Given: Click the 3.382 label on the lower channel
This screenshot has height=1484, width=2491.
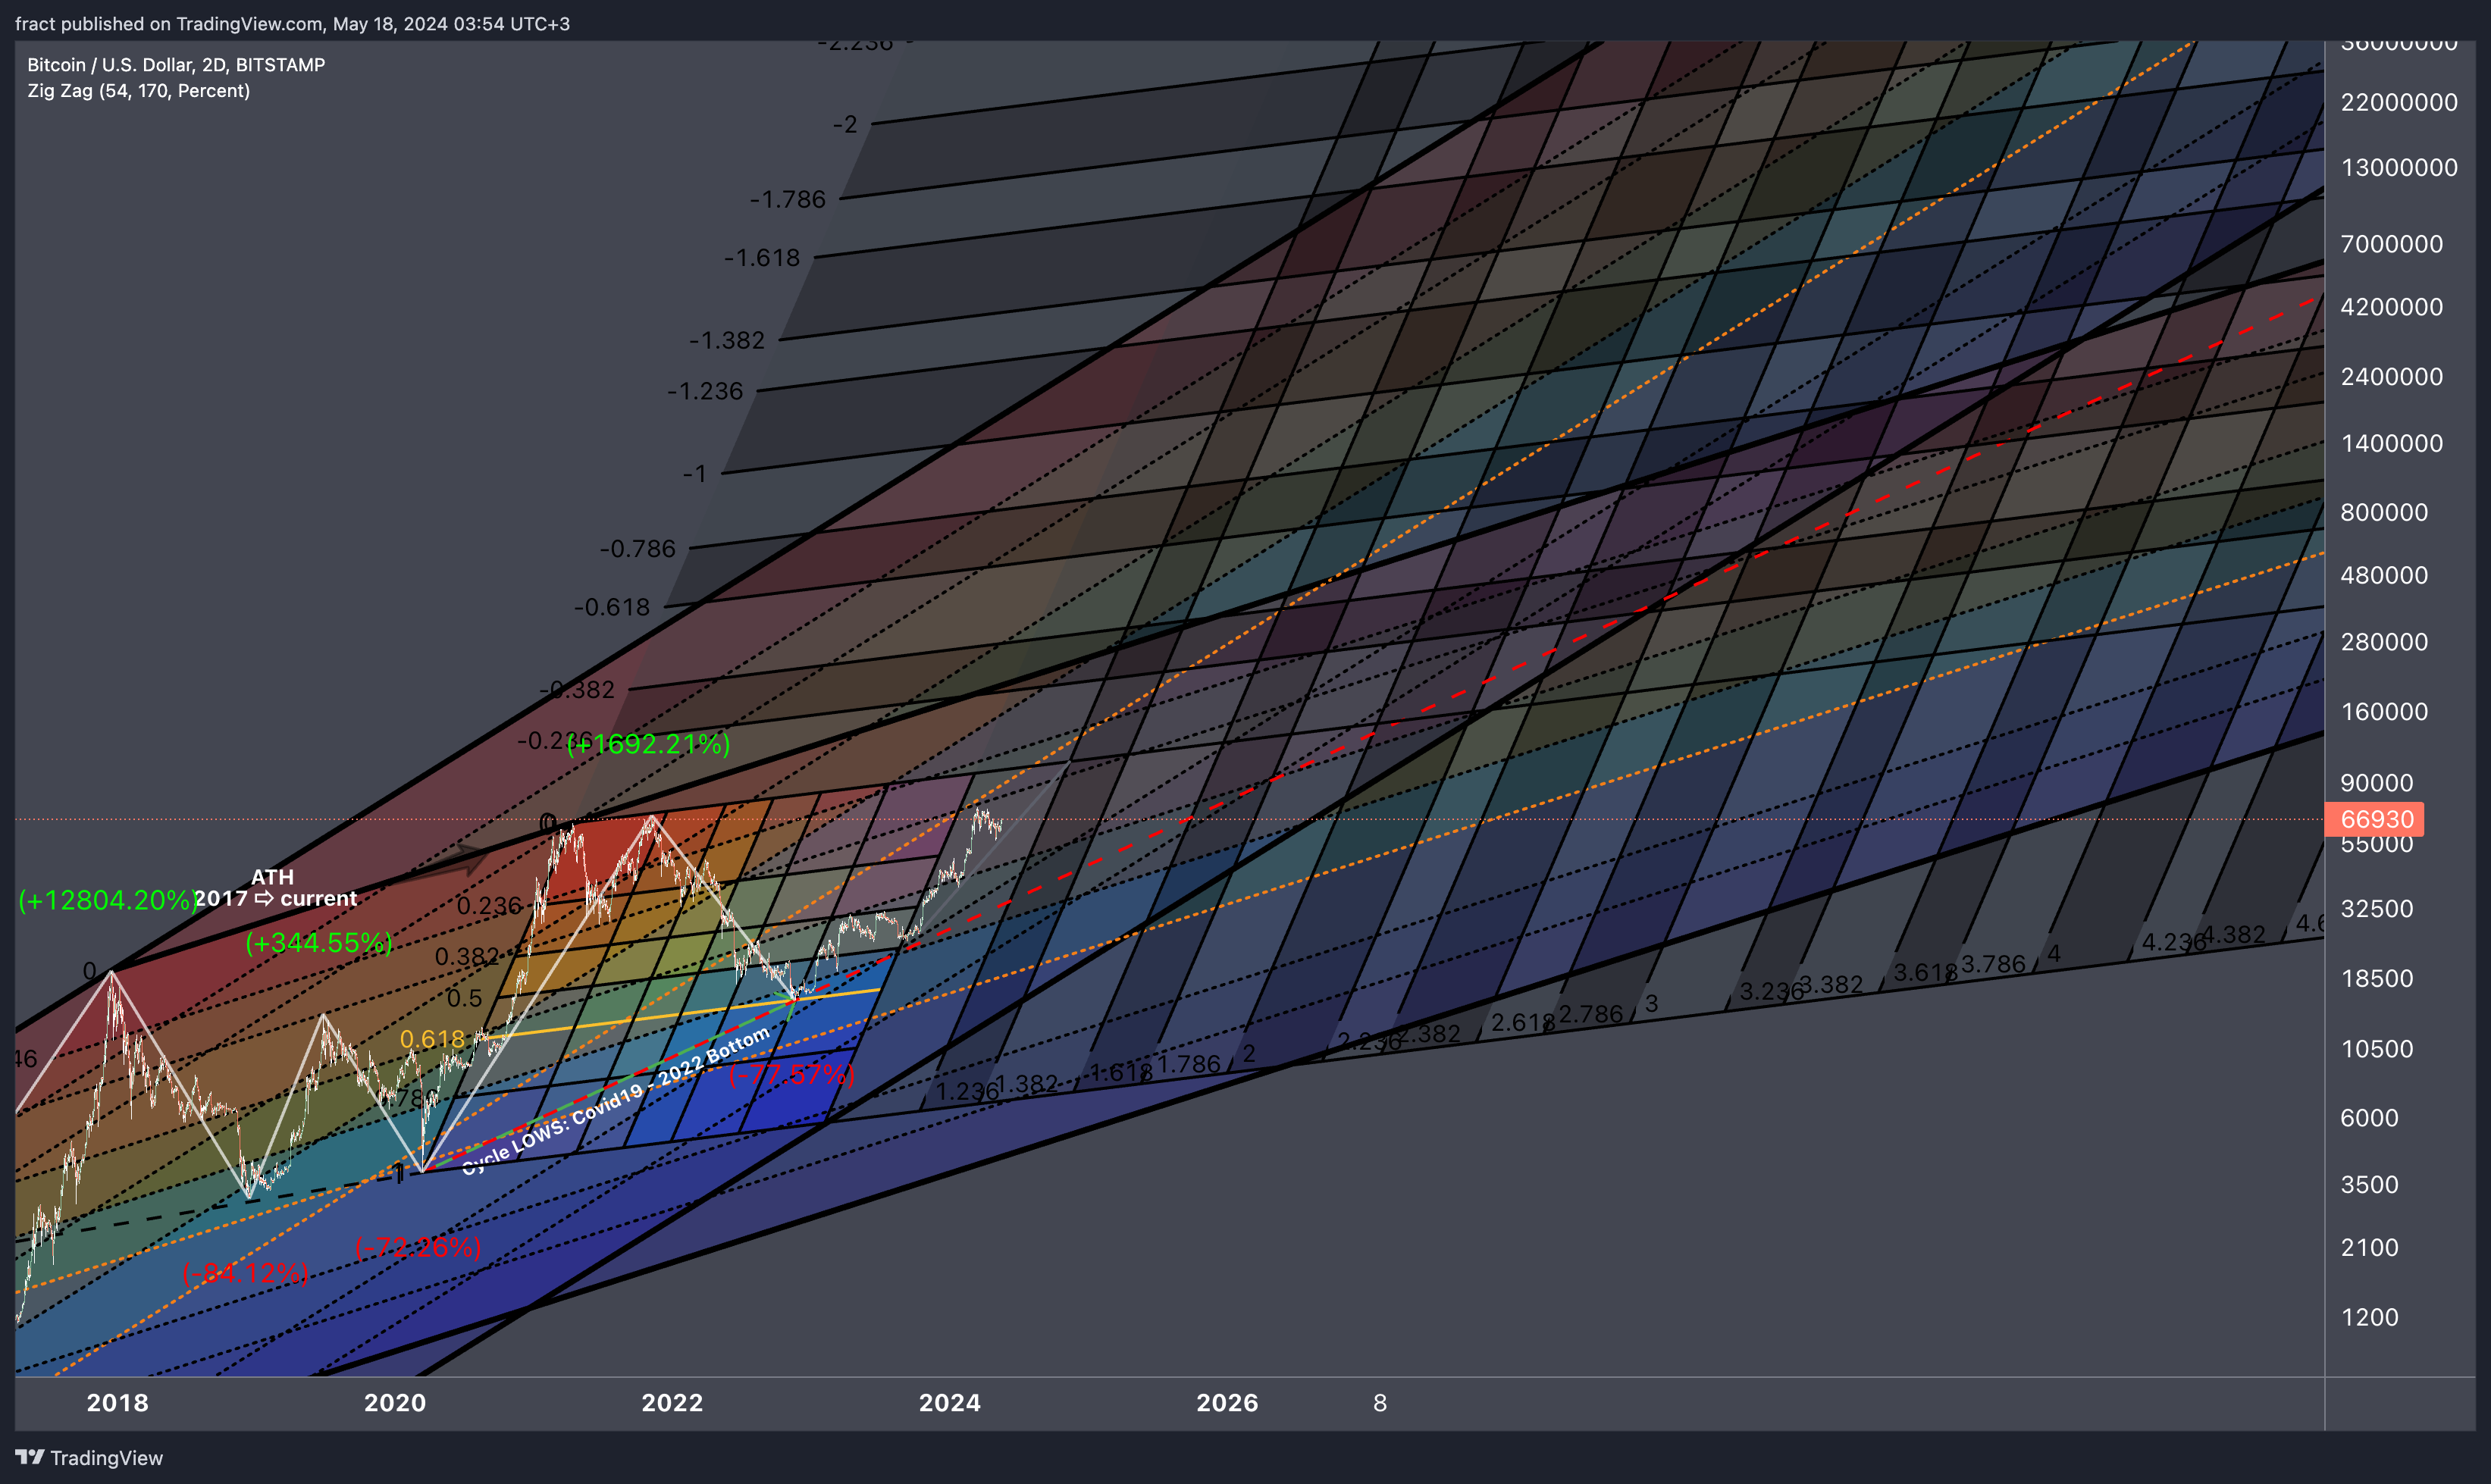Looking at the screenshot, I should (1831, 984).
